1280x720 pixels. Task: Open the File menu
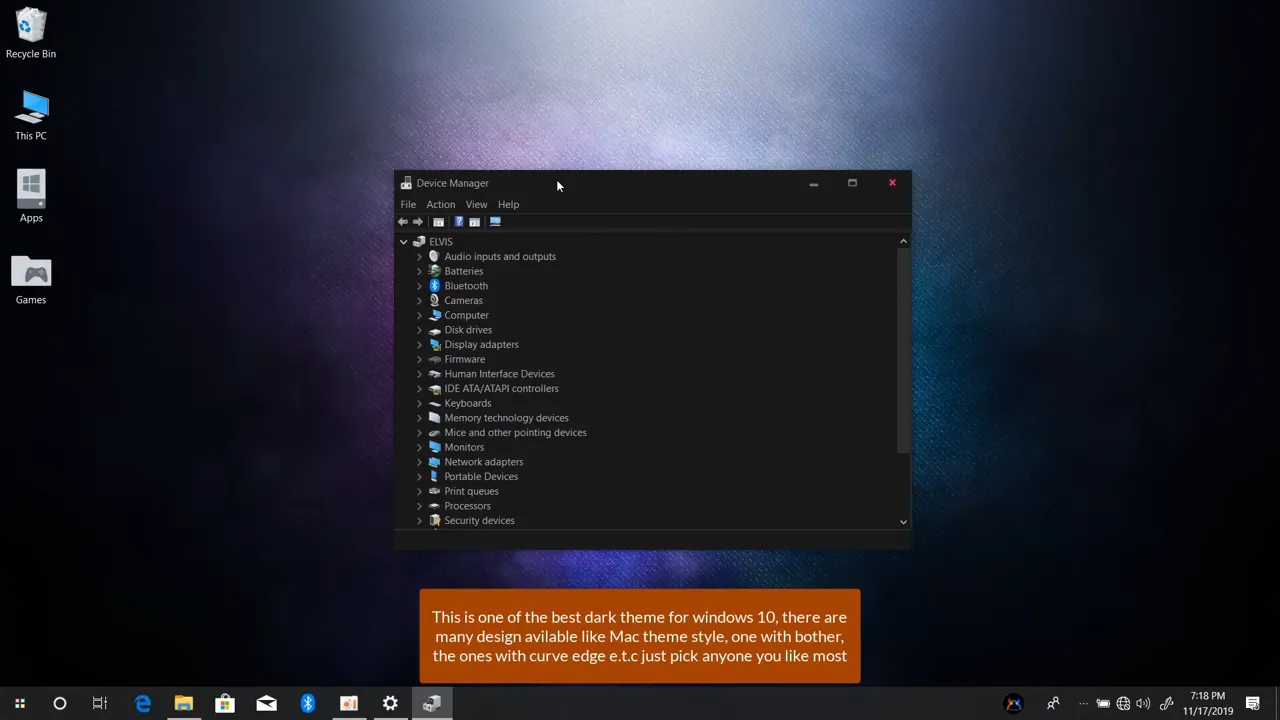pyautogui.click(x=408, y=204)
